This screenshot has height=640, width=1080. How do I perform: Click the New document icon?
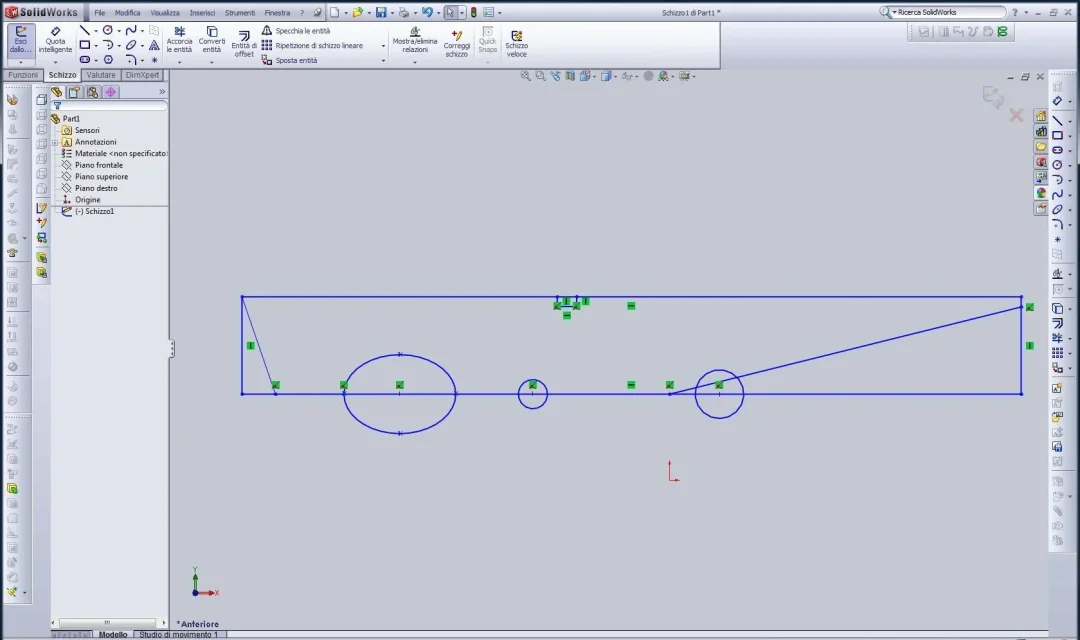click(334, 12)
